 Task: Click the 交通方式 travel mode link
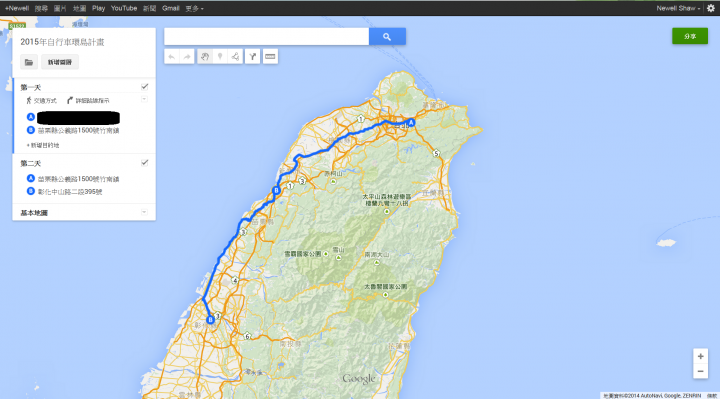click(x=45, y=101)
